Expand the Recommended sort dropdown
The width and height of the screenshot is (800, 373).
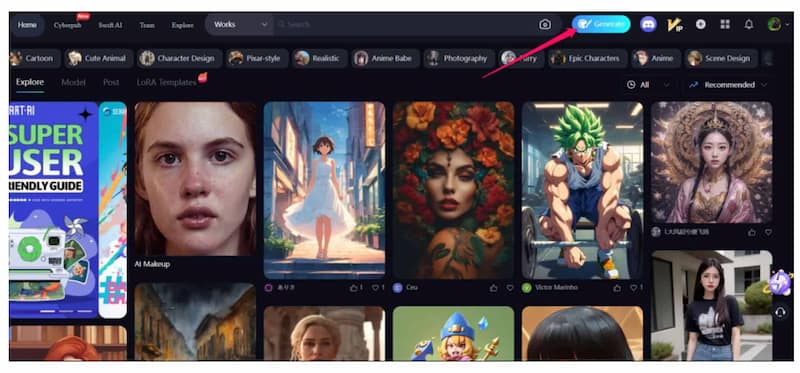pyautogui.click(x=729, y=85)
